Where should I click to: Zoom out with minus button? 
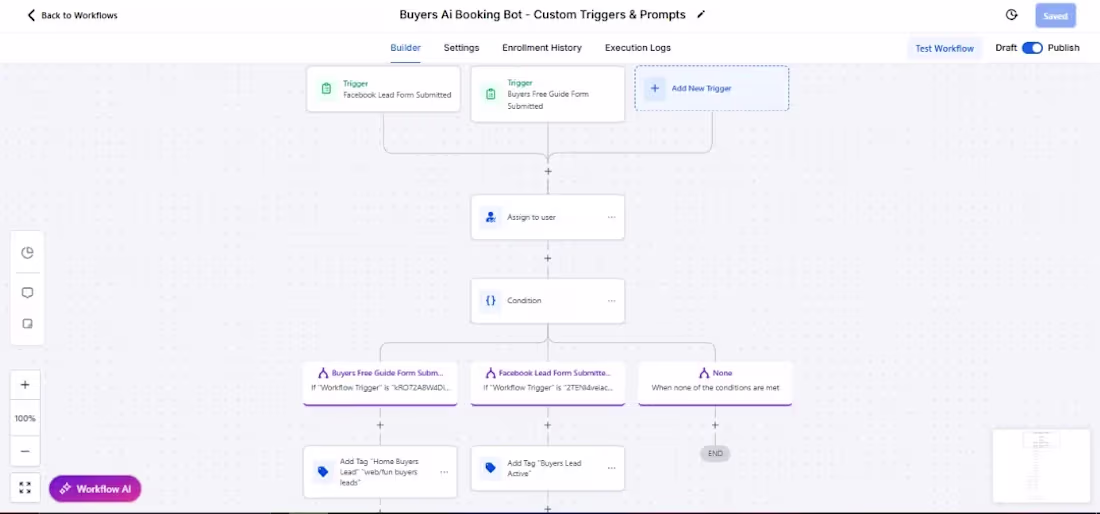tap(25, 452)
